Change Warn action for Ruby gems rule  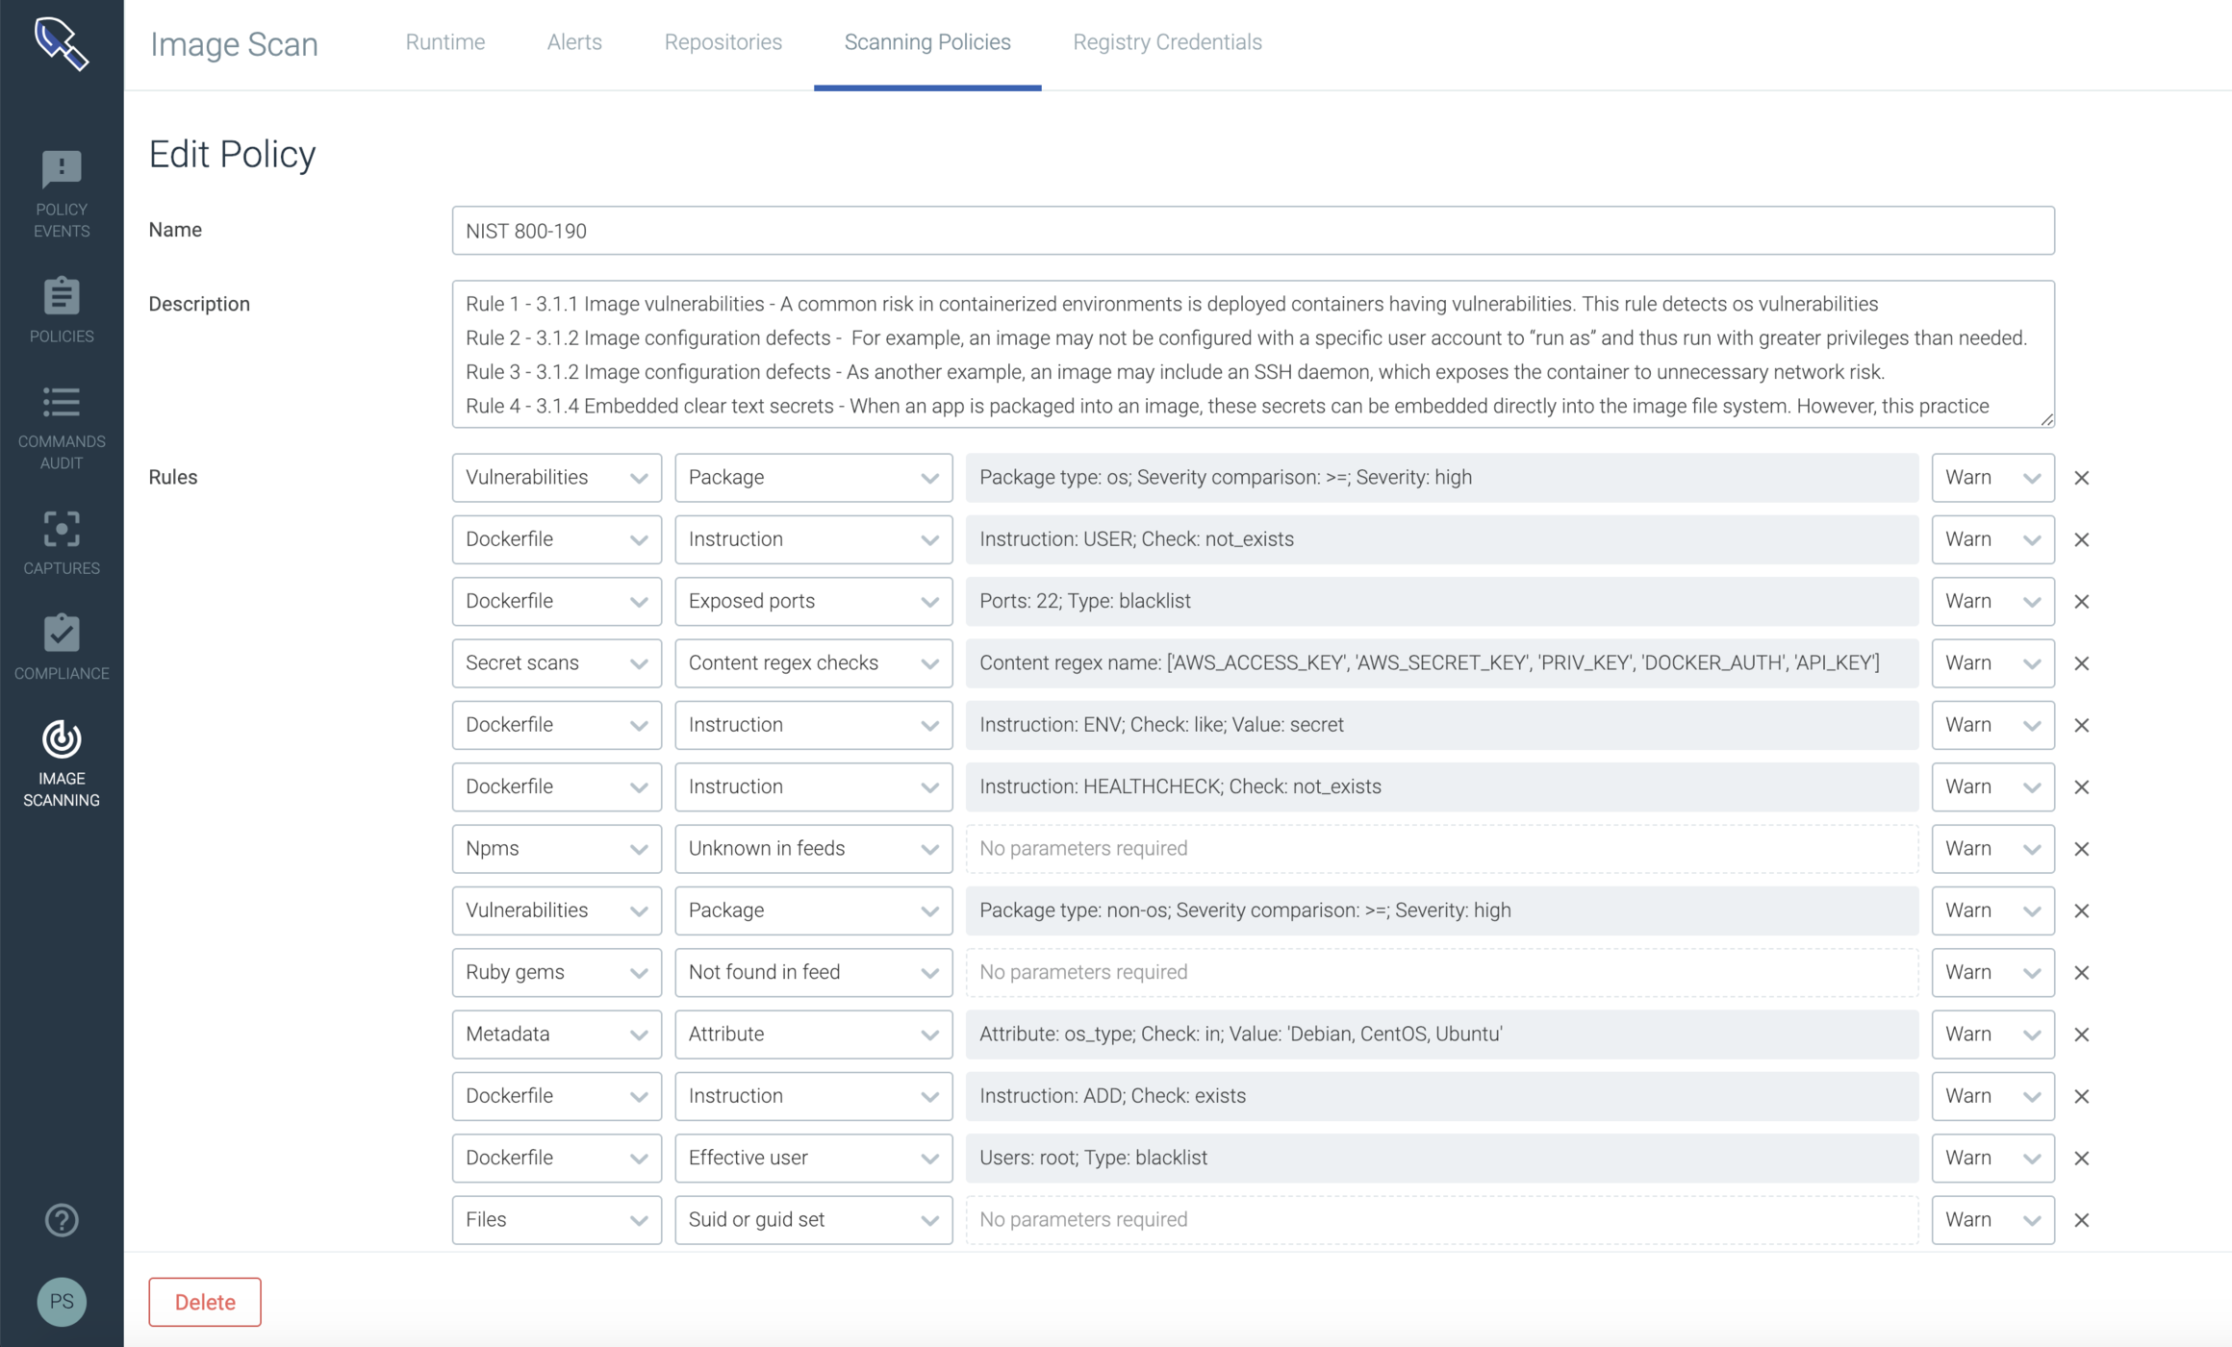coord(1993,972)
